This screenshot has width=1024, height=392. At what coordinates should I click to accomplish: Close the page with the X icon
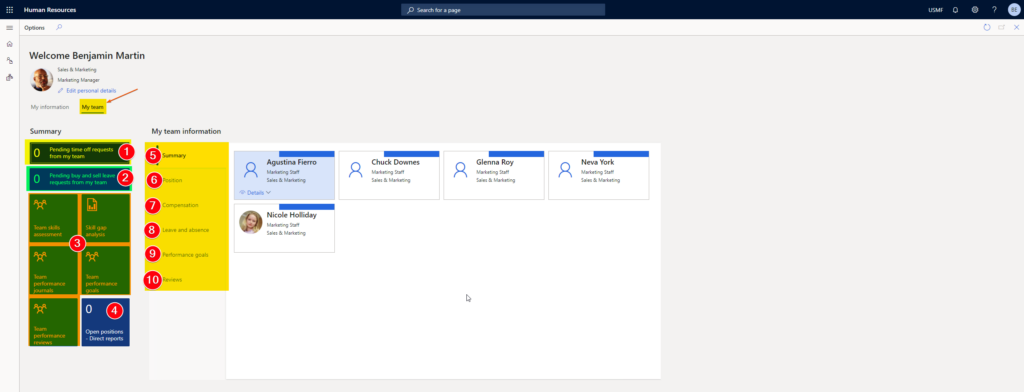pyautogui.click(x=1016, y=27)
